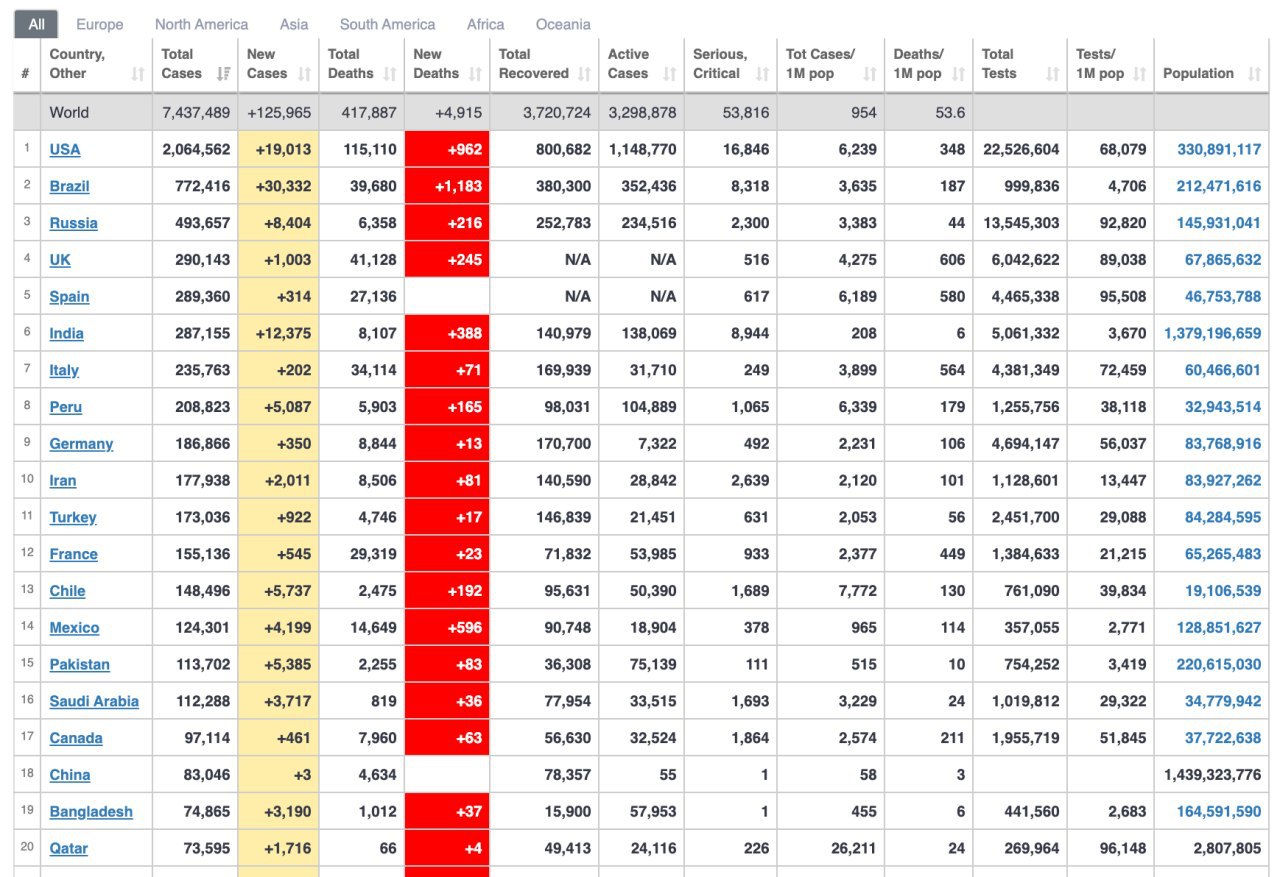Click Germany population link 83,768,916

(x=1223, y=444)
